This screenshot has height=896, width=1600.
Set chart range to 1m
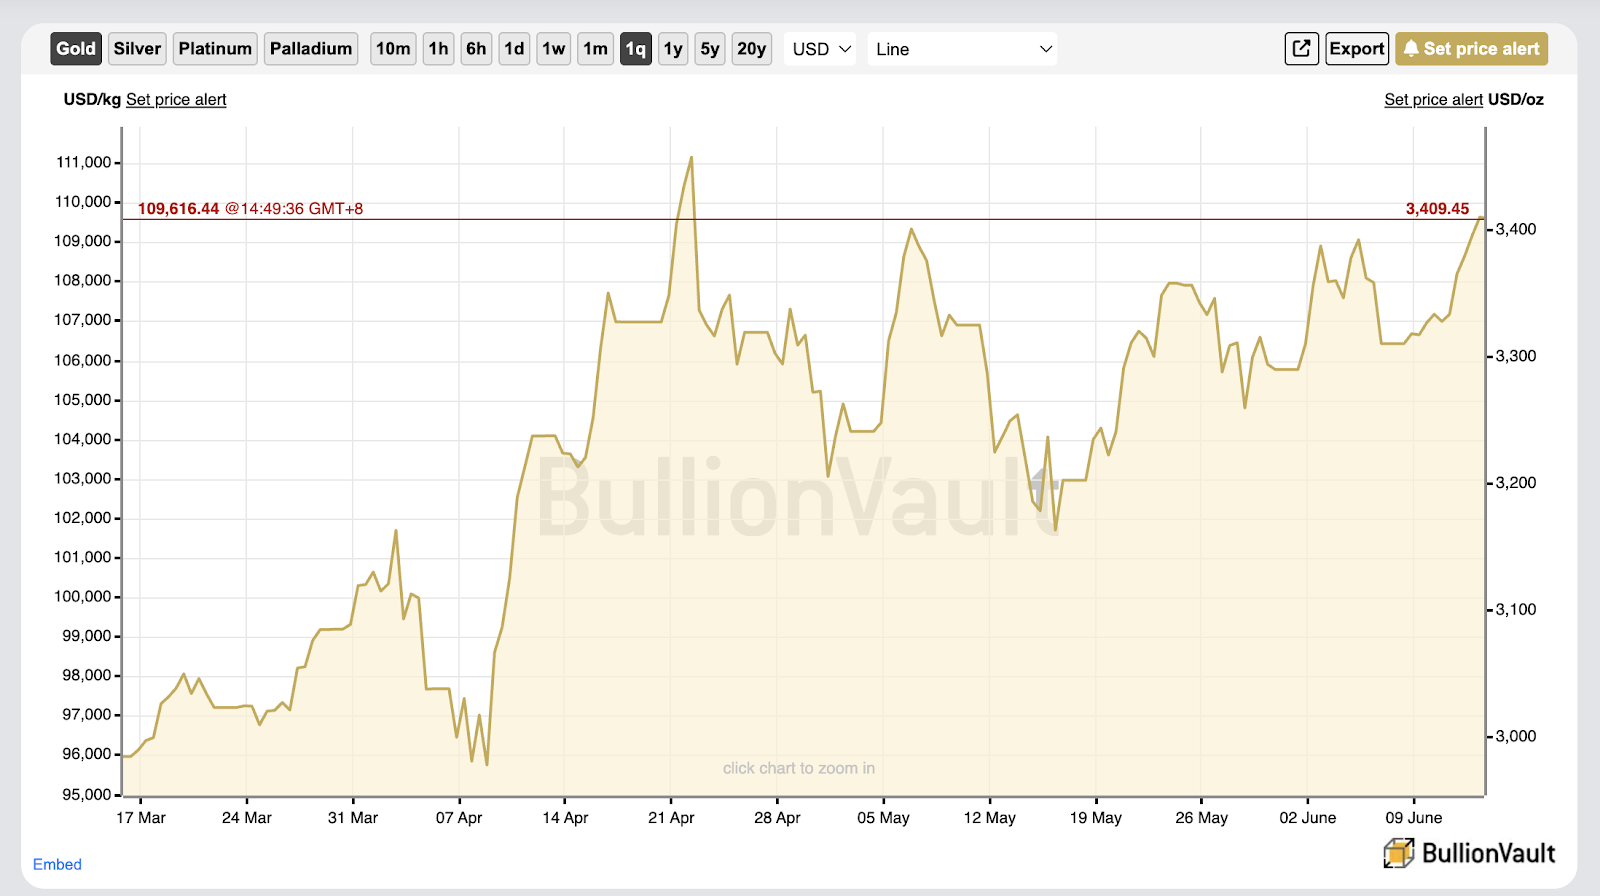(x=595, y=48)
